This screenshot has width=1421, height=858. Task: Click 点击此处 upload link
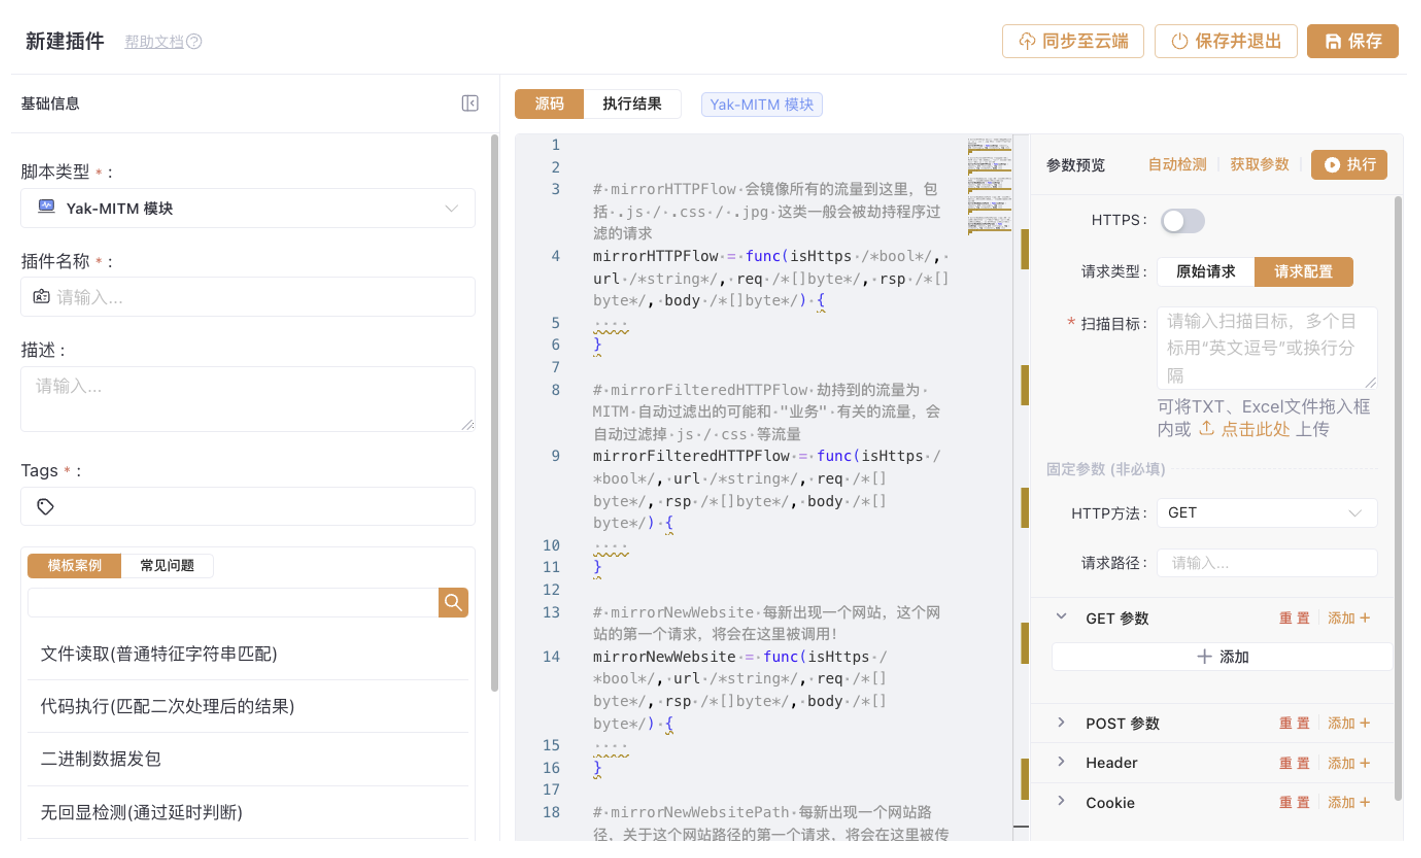pyautogui.click(x=1255, y=429)
